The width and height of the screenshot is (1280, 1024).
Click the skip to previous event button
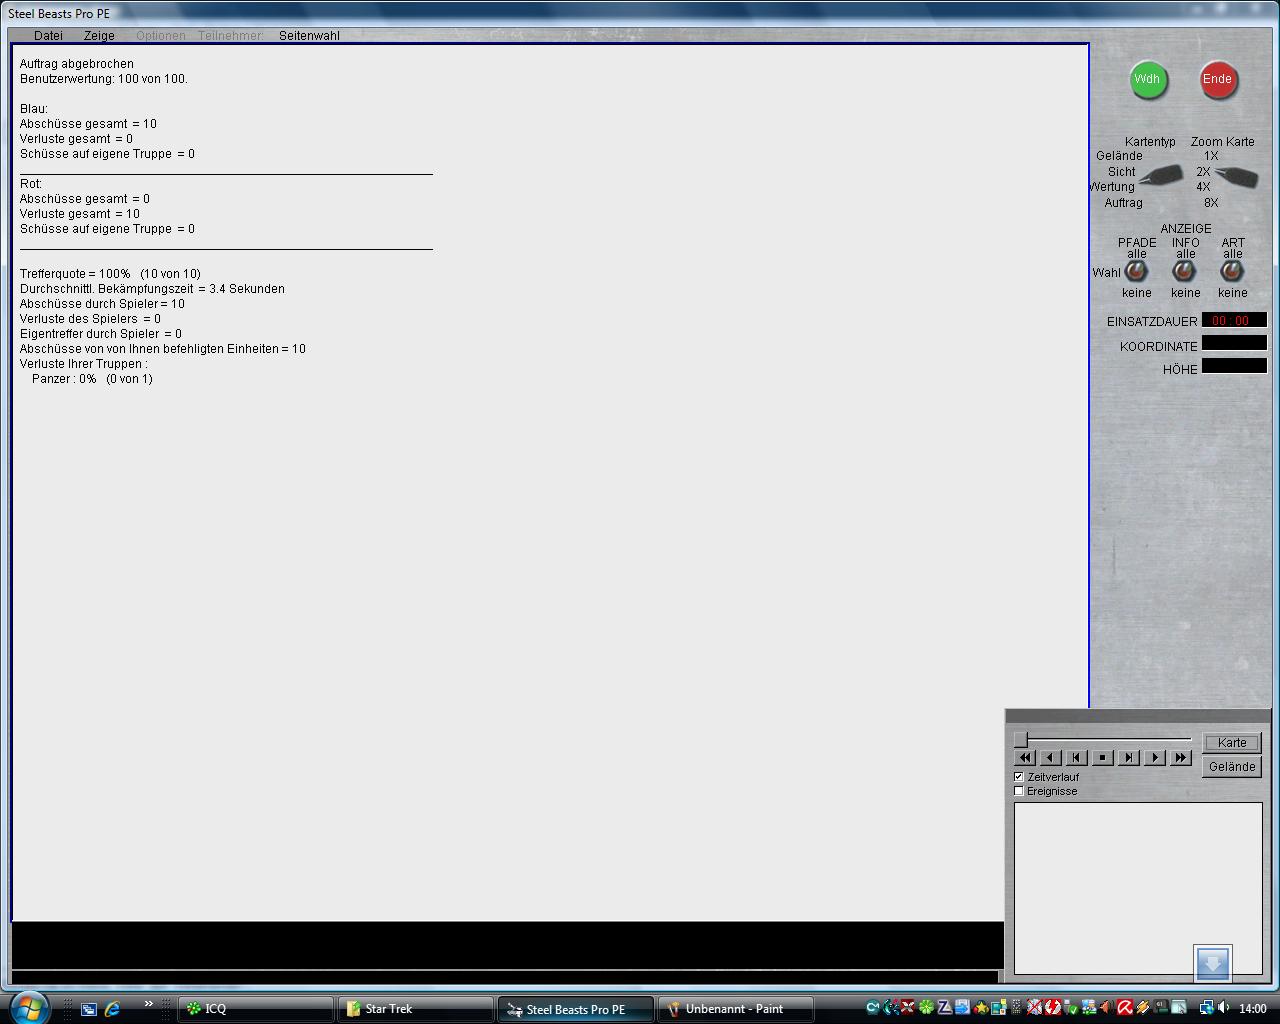pos(1077,758)
